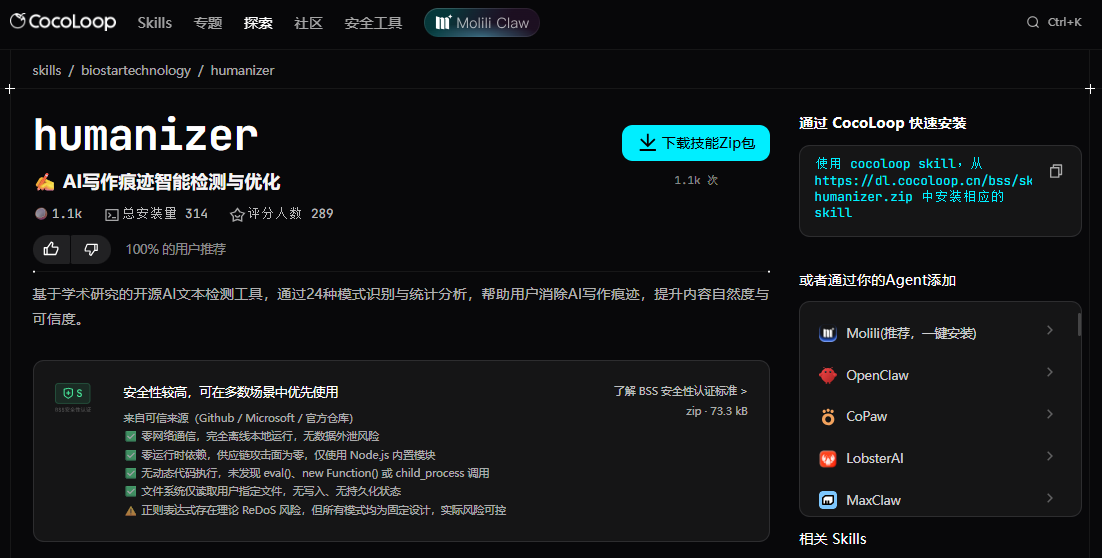Expand the Molili install option chevron
This screenshot has width=1102, height=558.
pyautogui.click(x=1049, y=330)
